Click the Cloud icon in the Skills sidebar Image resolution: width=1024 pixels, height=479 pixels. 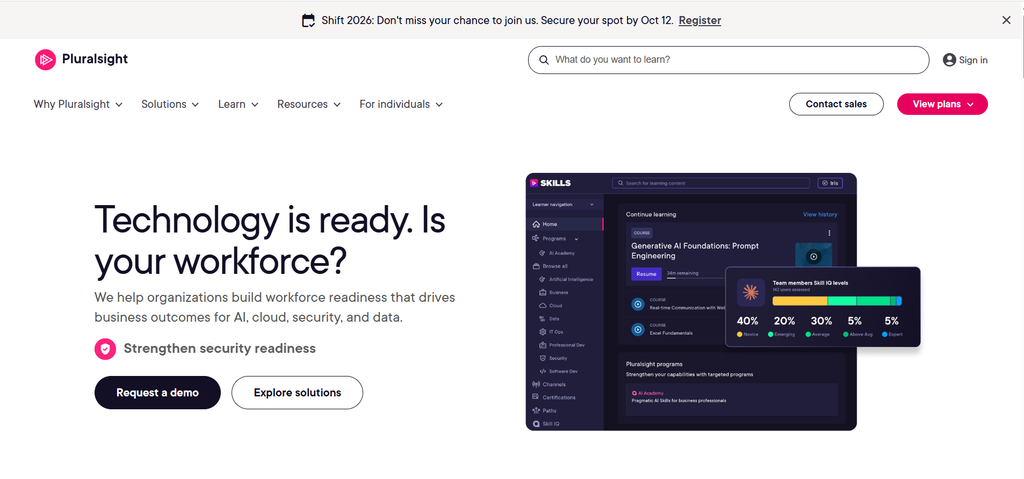pos(542,306)
